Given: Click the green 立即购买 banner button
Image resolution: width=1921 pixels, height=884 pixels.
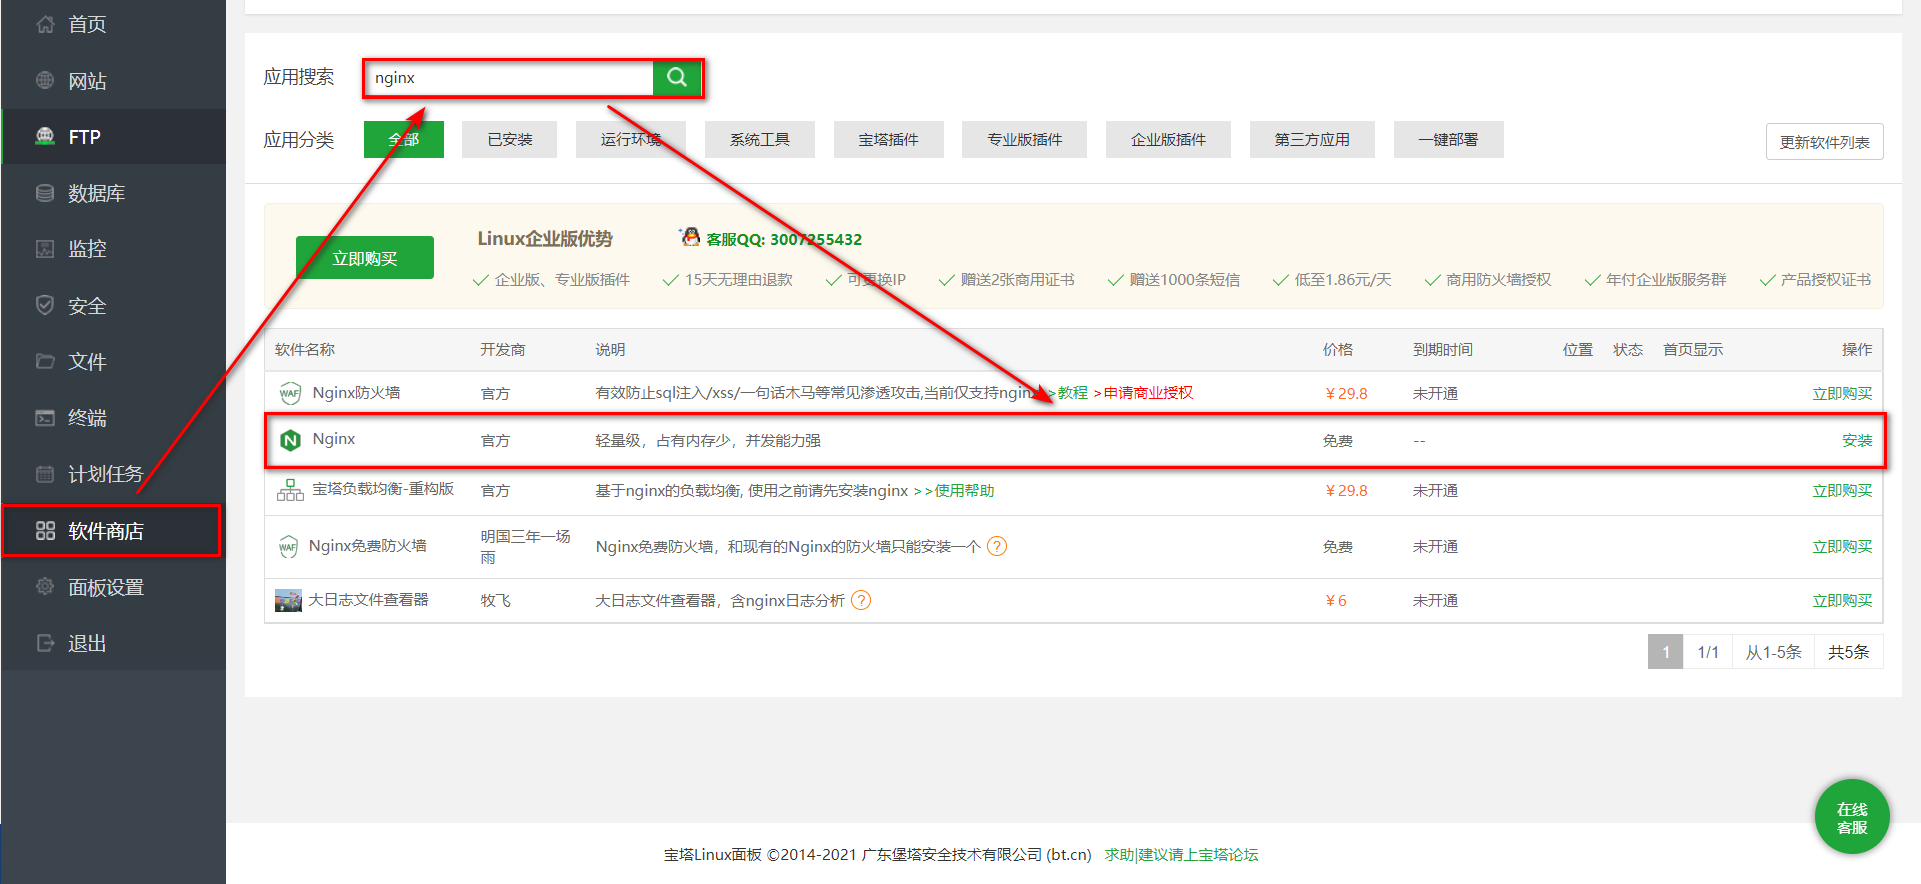Looking at the screenshot, I should tap(365, 258).
